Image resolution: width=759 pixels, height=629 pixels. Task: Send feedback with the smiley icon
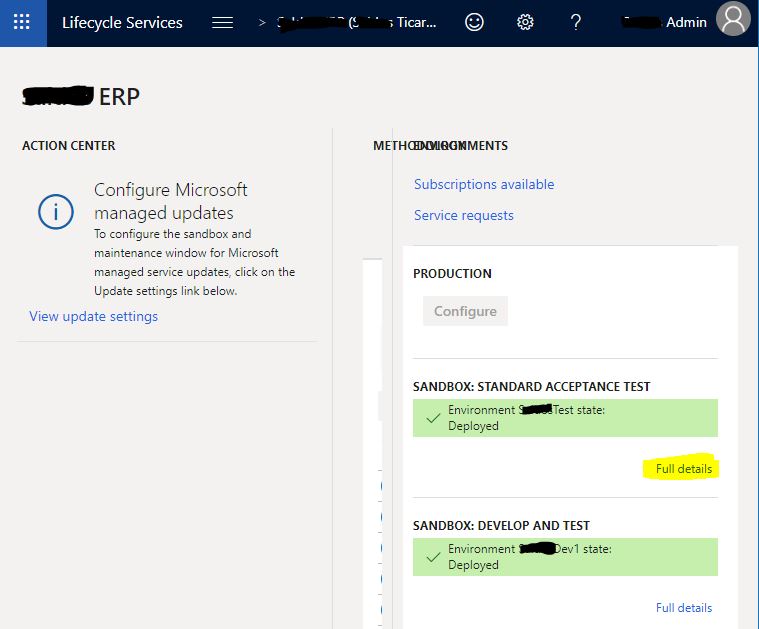tap(474, 22)
